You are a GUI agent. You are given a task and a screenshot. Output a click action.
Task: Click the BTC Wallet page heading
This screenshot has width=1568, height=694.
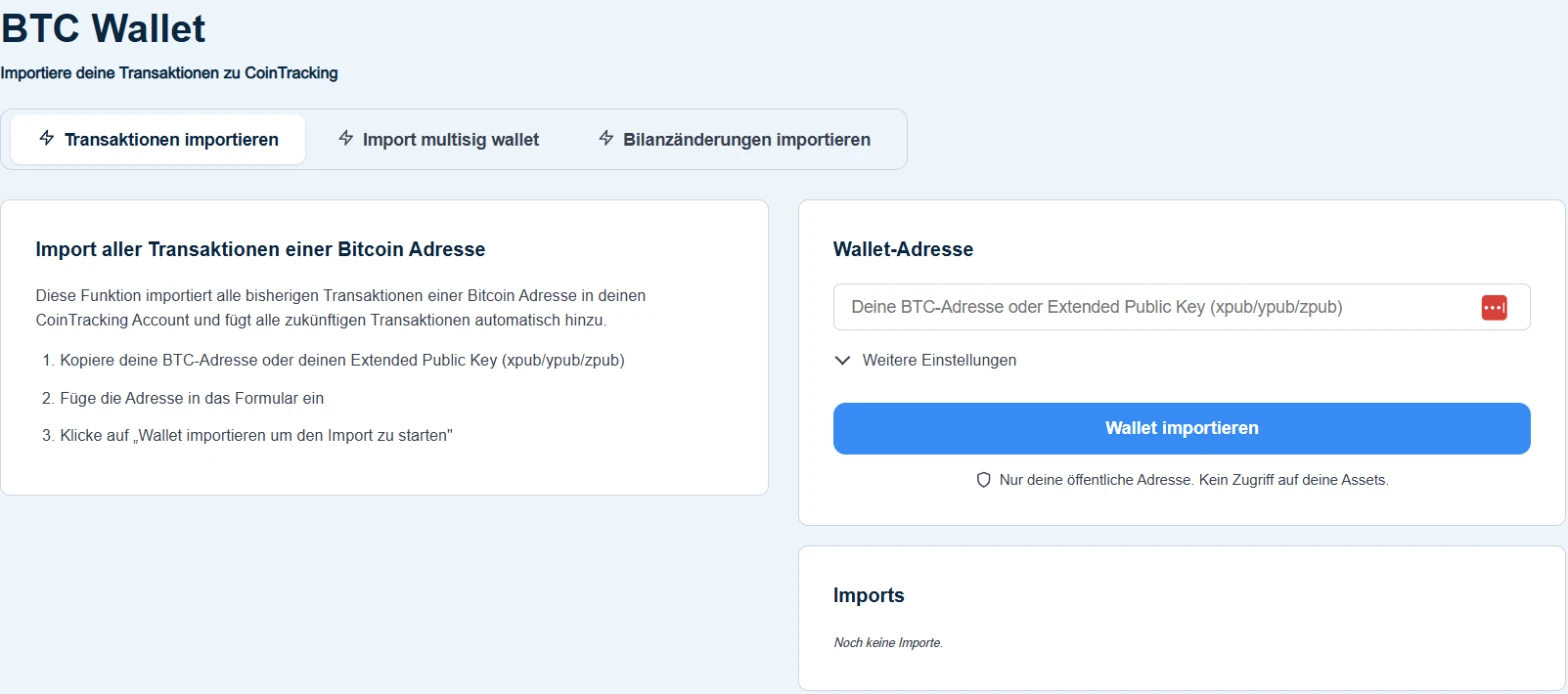(103, 28)
